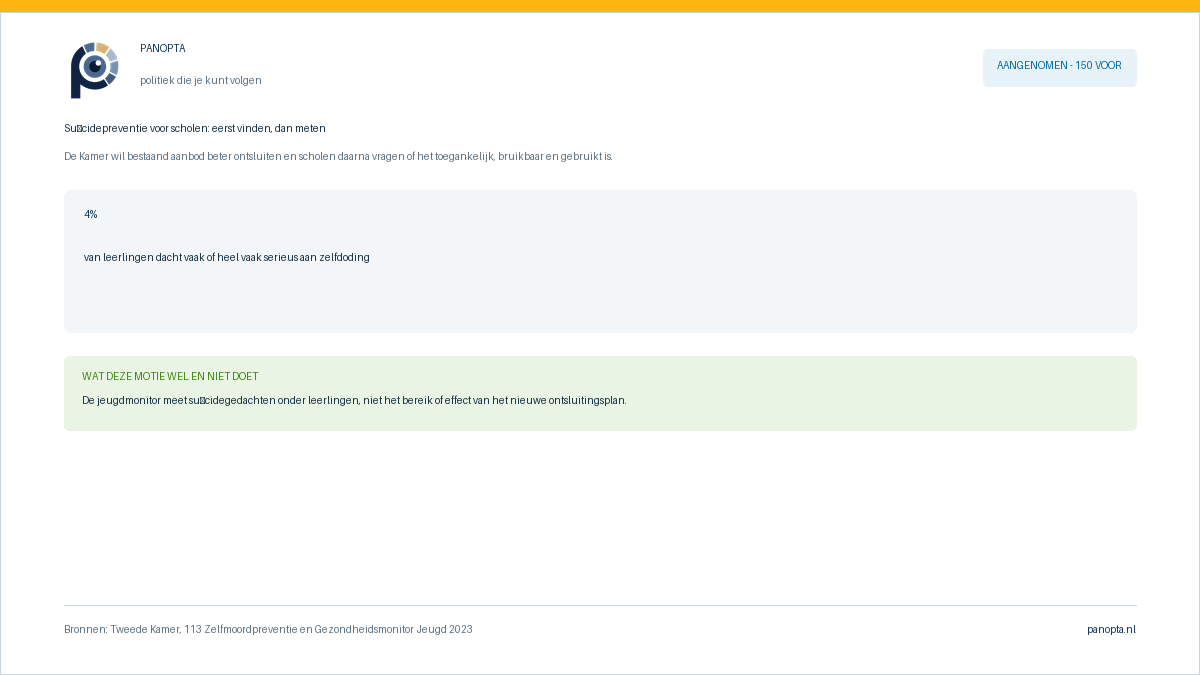
Task: Click the footer divider line
Action: 600,605
